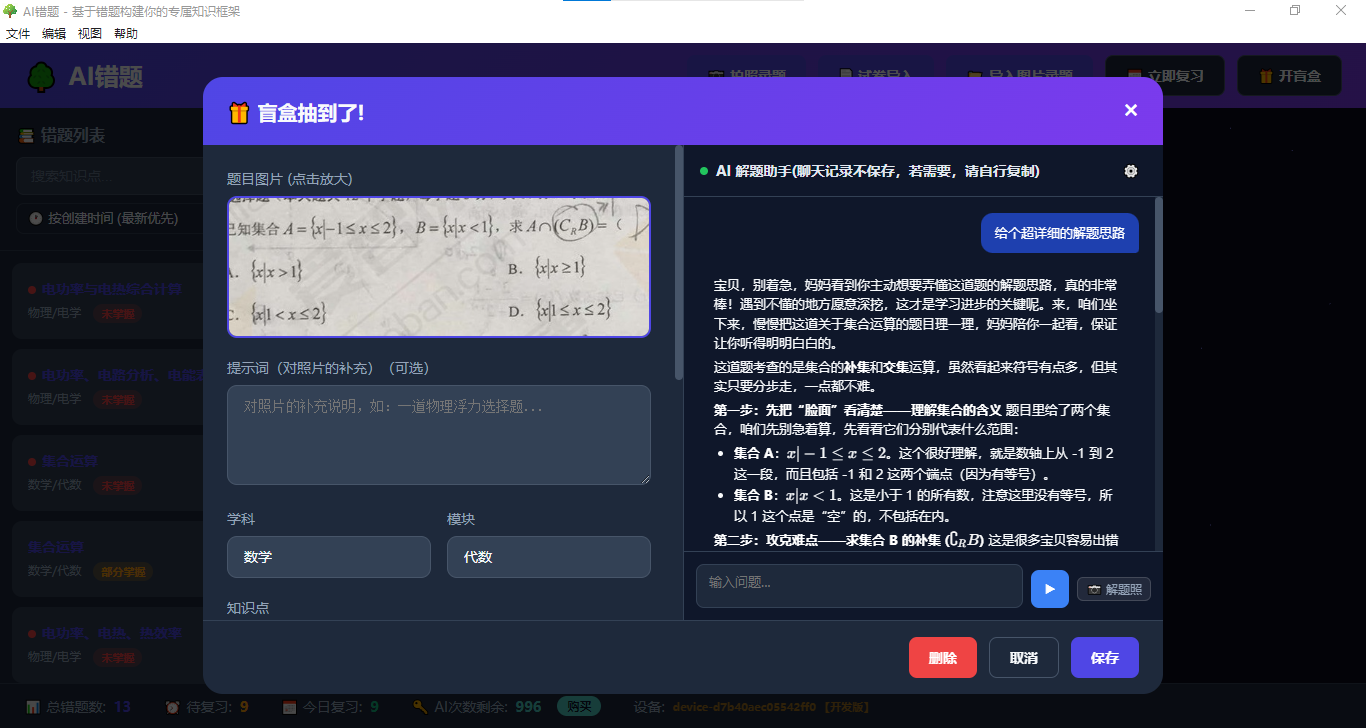Click the 知识点 label
The height and width of the screenshot is (728, 1366).
pyautogui.click(x=248, y=607)
